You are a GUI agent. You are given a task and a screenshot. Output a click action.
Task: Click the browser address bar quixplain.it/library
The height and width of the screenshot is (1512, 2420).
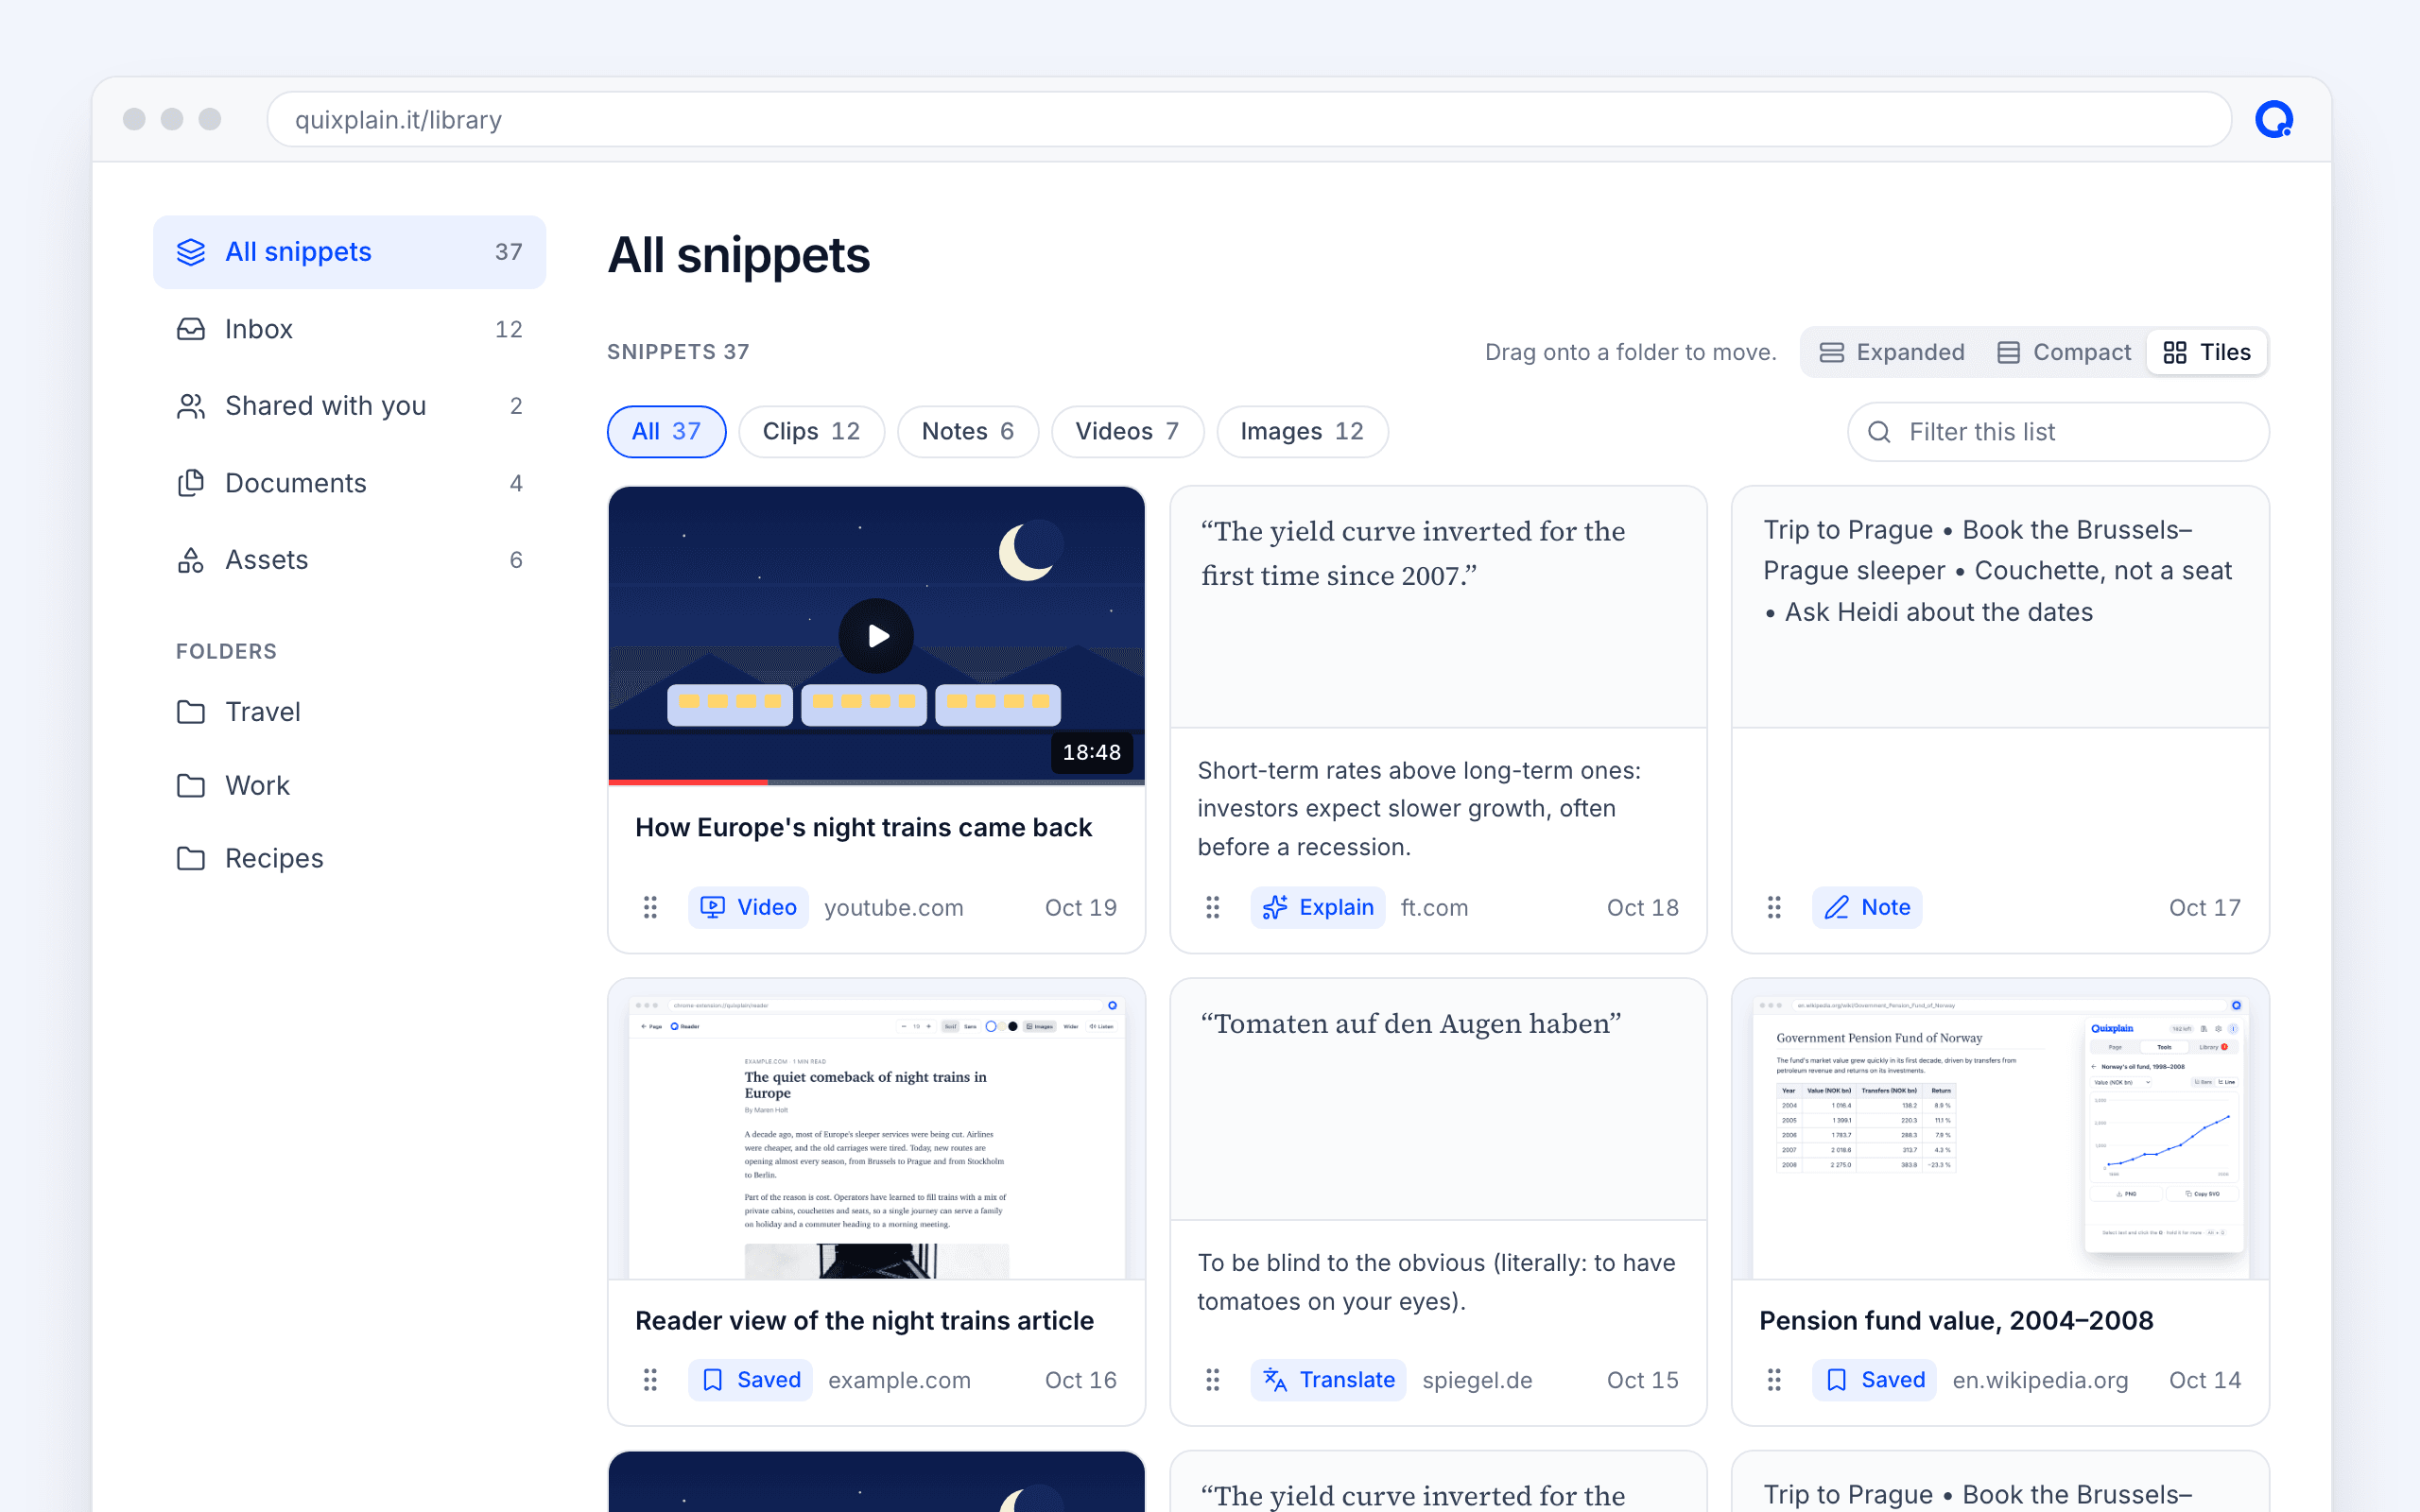[x=1248, y=119]
